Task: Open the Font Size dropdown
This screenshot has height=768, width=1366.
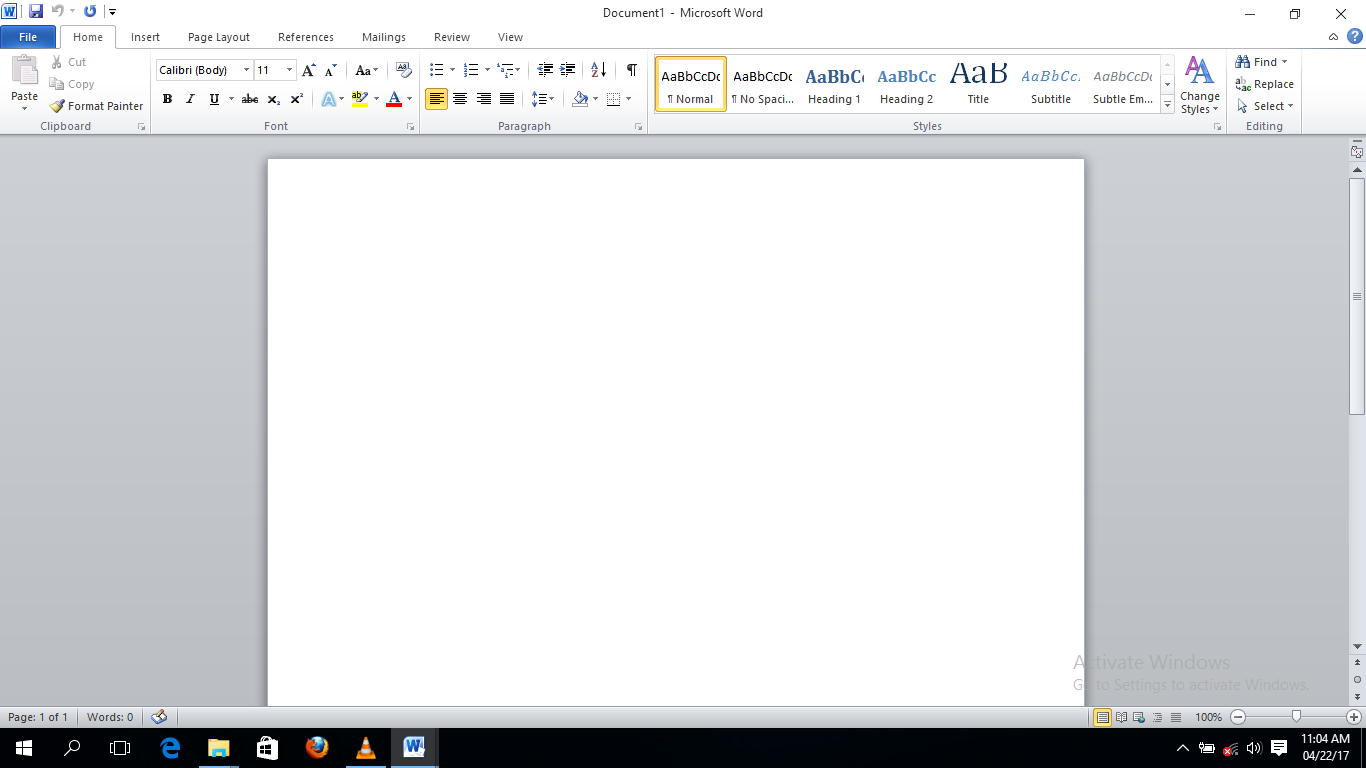Action: pyautogui.click(x=289, y=70)
